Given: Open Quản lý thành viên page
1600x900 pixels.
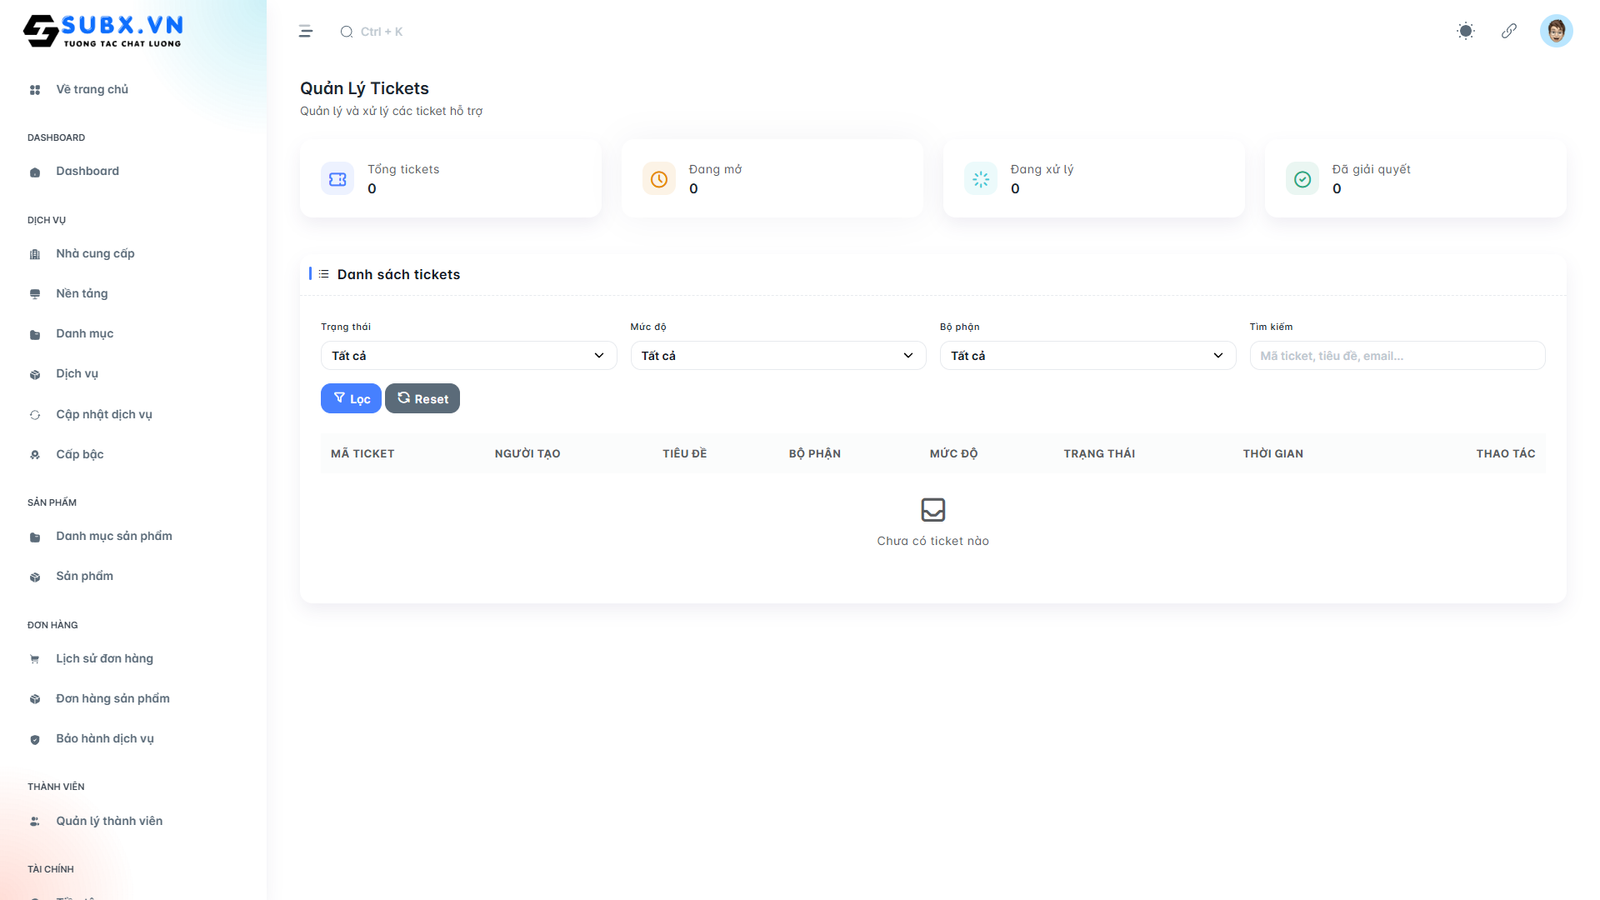Looking at the screenshot, I should coord(109,821).
